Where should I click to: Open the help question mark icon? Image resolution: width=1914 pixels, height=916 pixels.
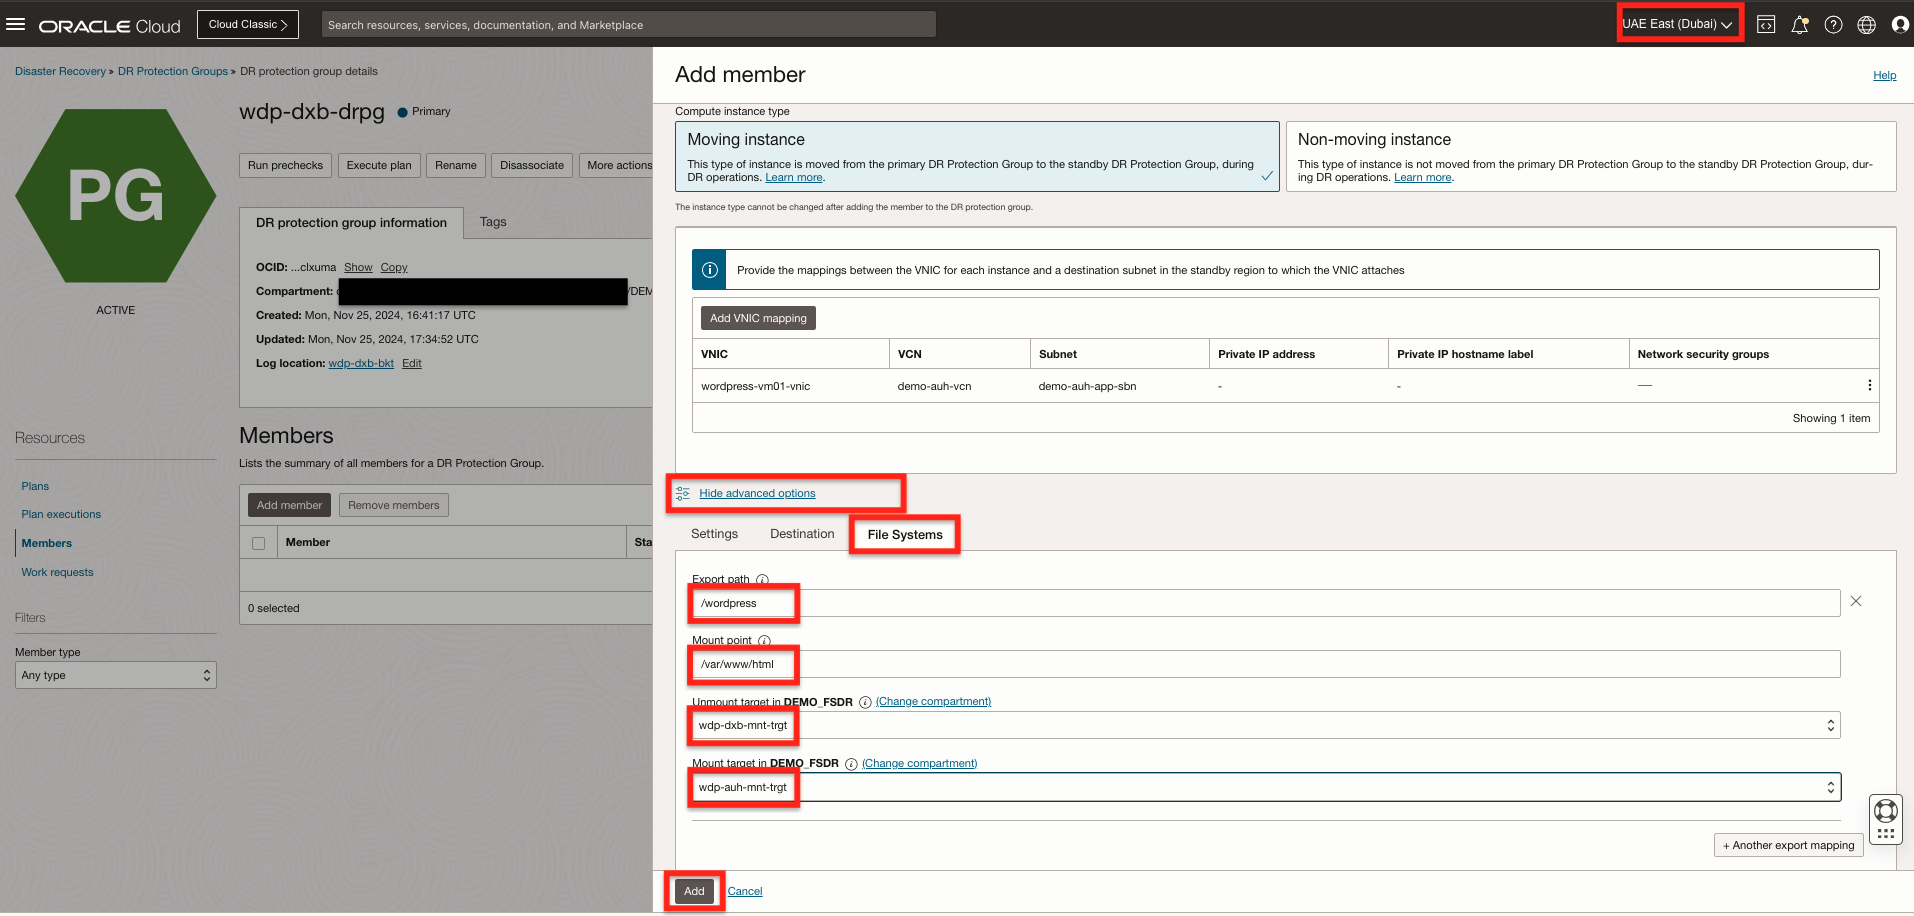[x=1833, y=25]
